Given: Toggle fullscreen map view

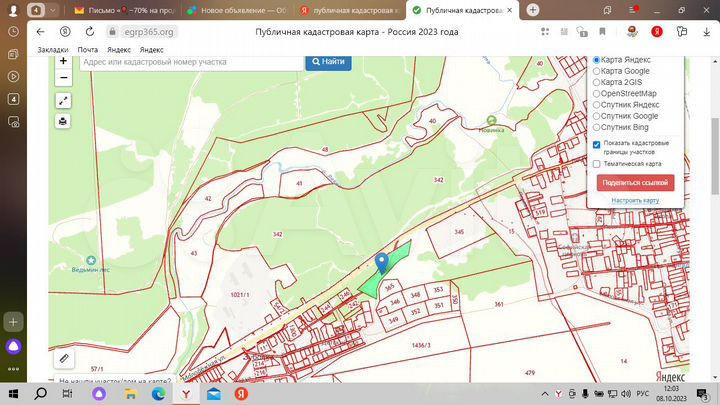Looking at the screenshot, I should coord(63,100).
